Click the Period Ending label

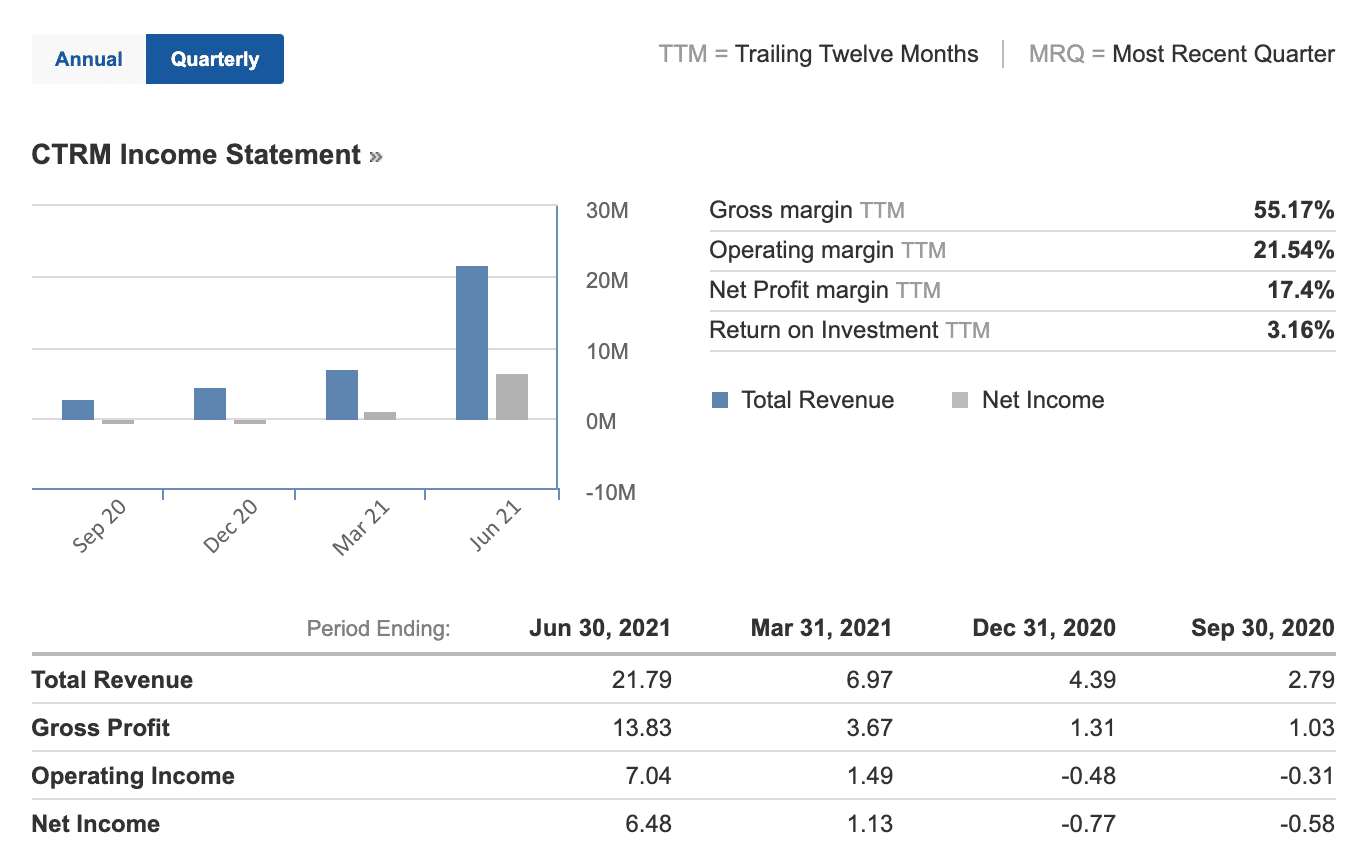point(379,629)
